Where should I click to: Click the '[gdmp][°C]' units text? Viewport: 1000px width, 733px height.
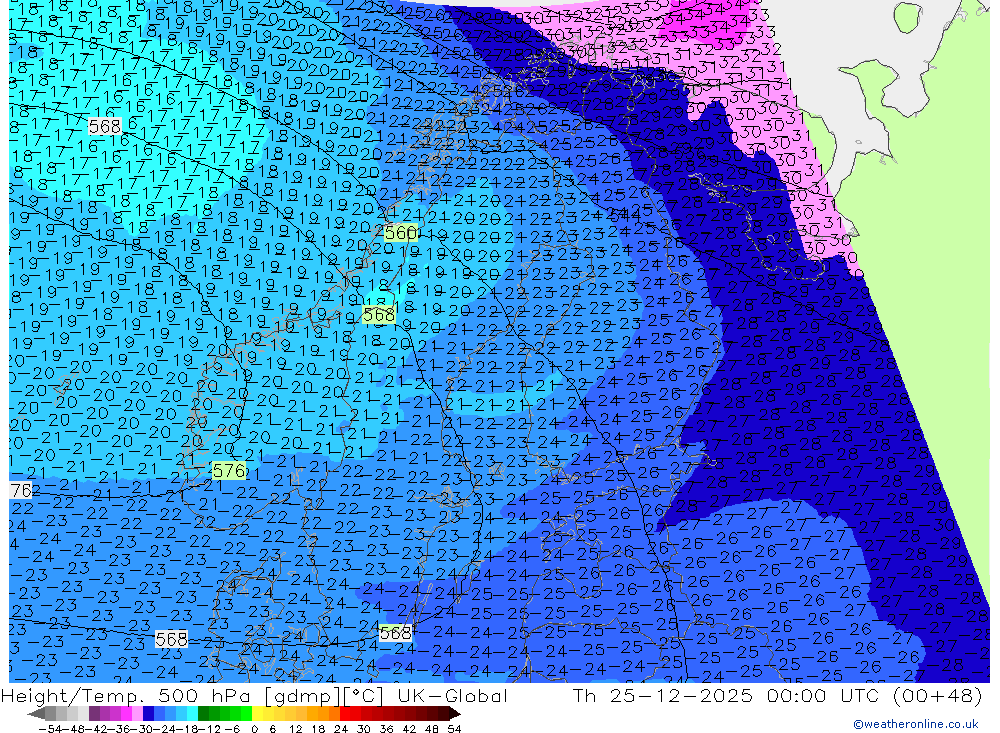point(323,695)
